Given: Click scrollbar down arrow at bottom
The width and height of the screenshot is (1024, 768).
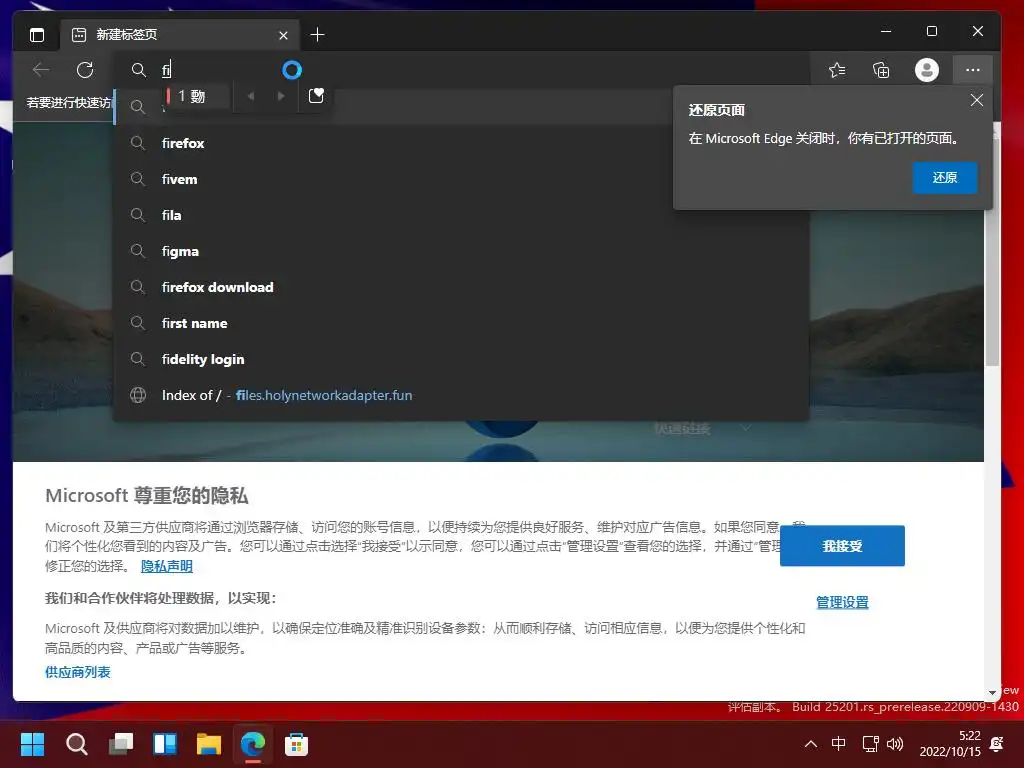Looking at the screenshot, I should tap(992, 692).
